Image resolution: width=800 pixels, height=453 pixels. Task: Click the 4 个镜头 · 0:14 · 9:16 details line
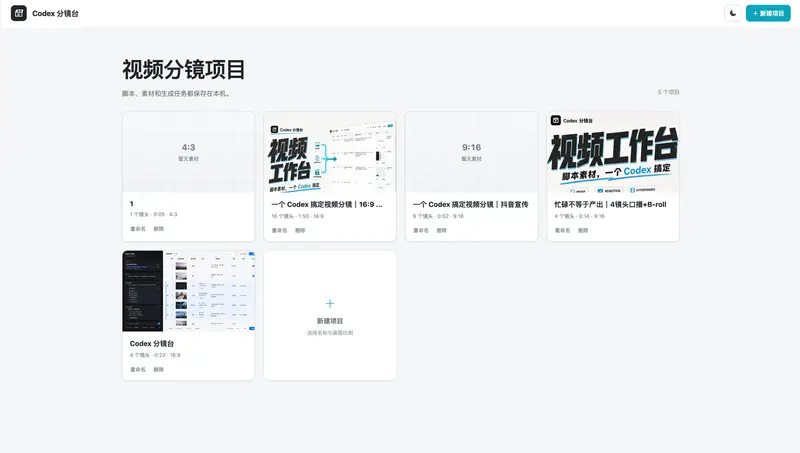pos(580,216)
